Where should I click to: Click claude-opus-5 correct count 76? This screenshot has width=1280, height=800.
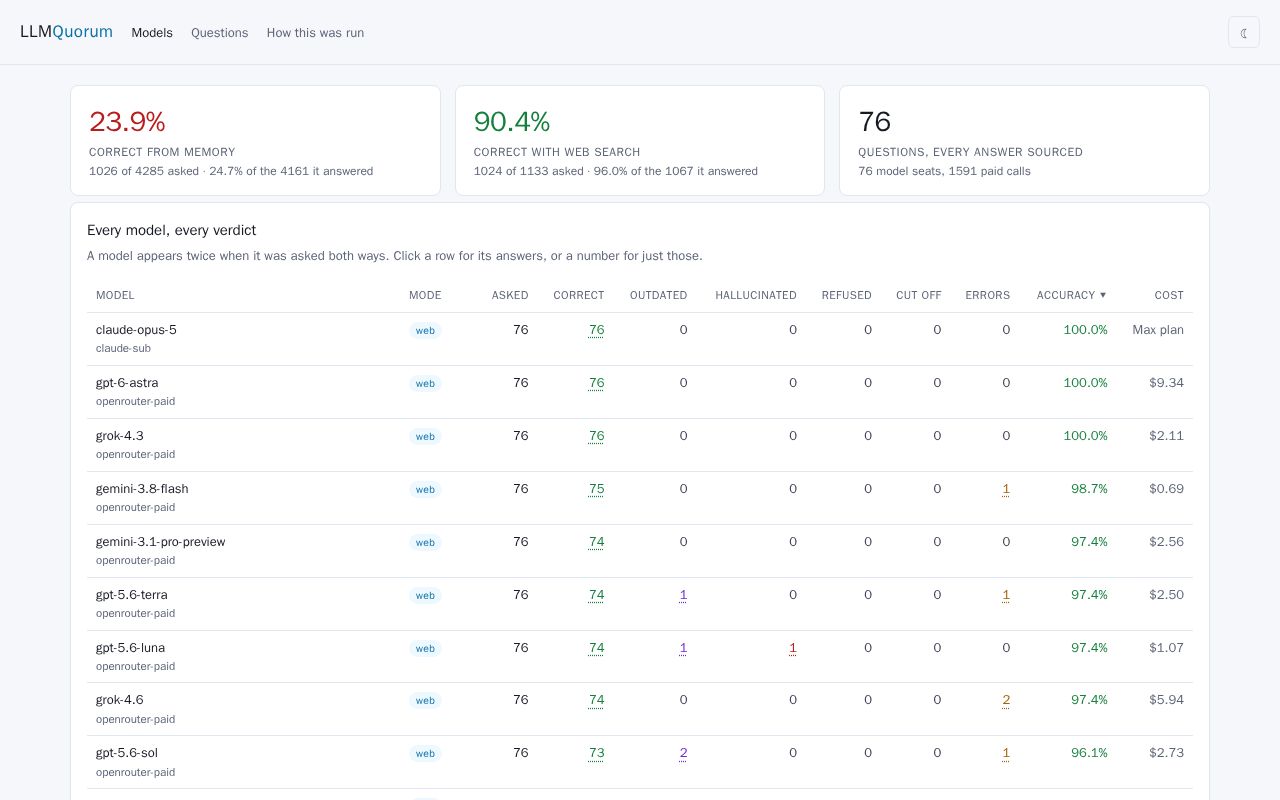tap(596, 330)
